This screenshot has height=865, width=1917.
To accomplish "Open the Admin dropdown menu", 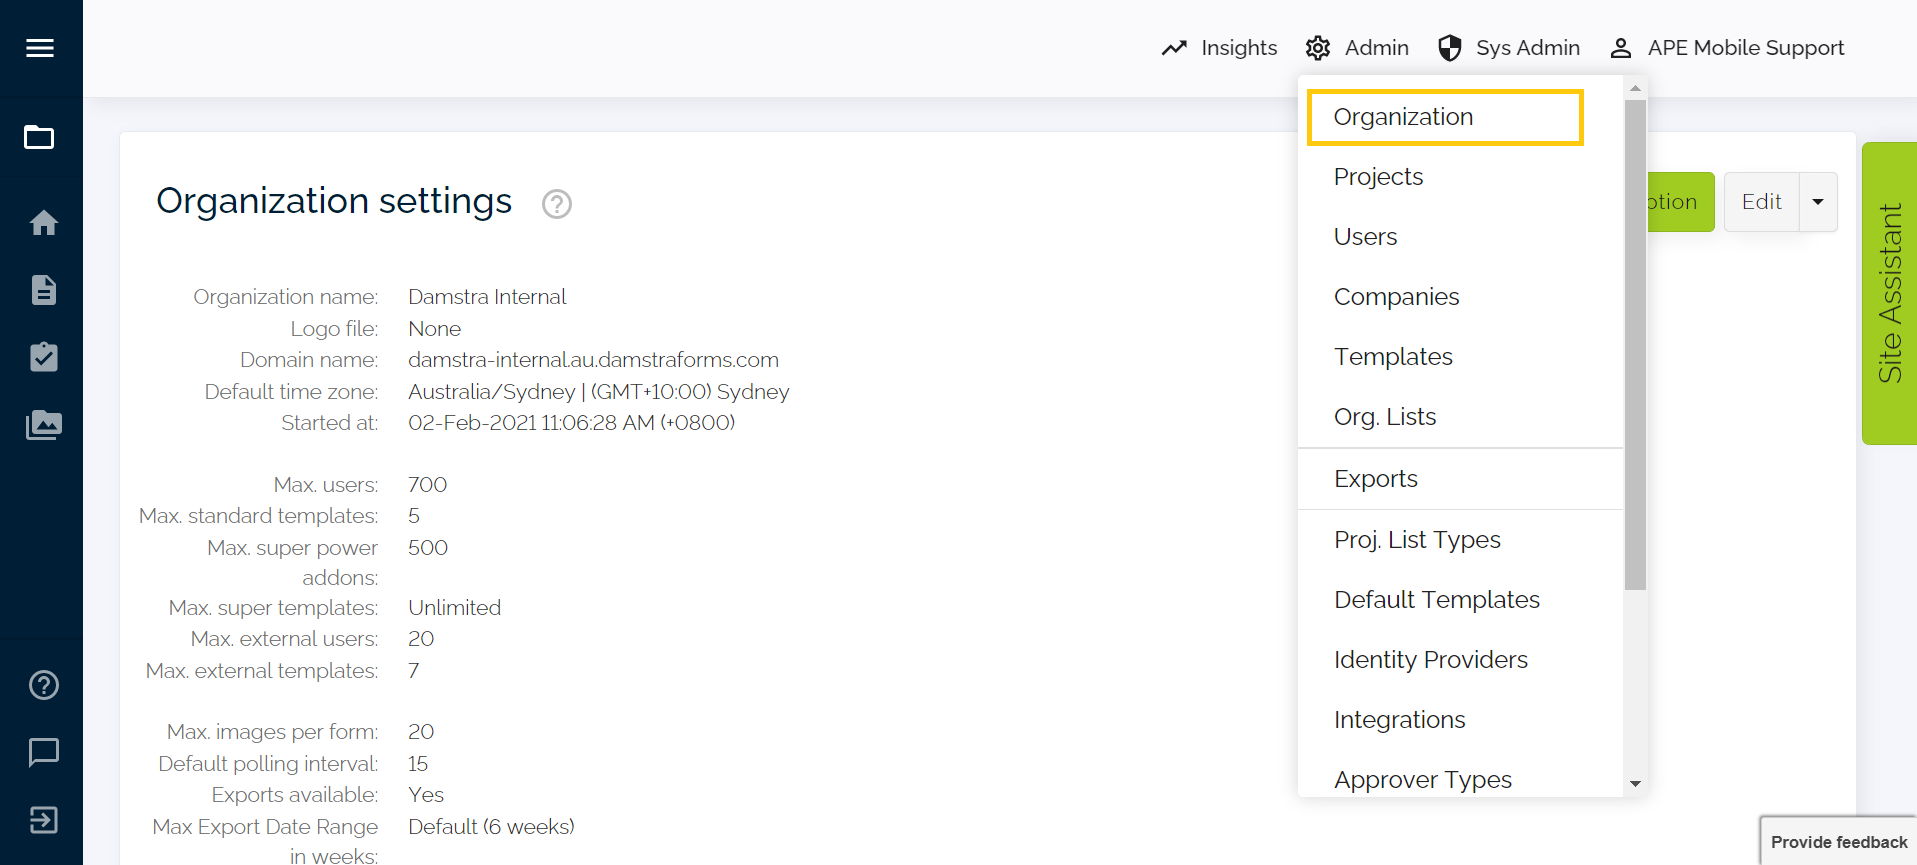I will (1357, 48).
